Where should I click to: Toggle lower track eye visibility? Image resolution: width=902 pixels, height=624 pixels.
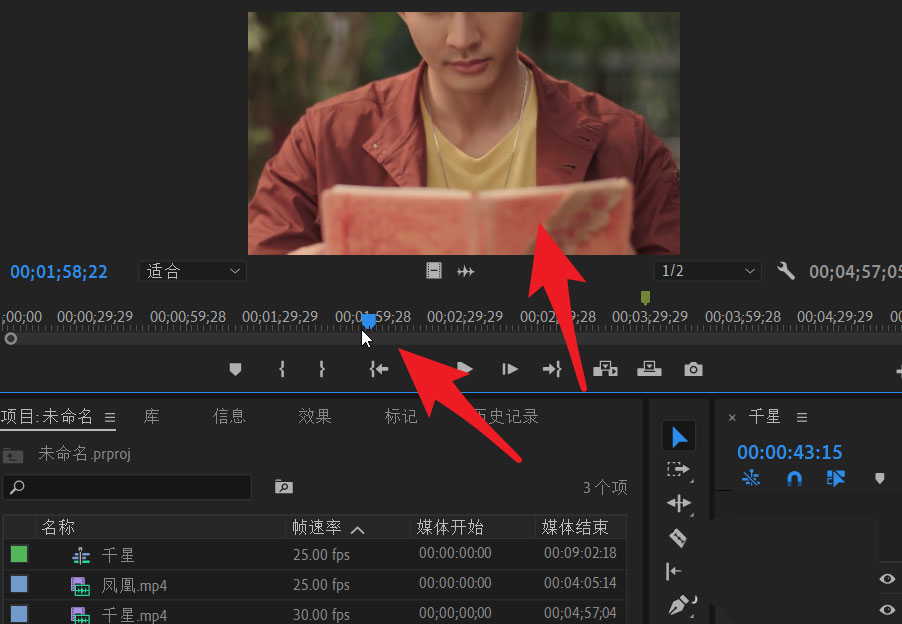point(887,610)
